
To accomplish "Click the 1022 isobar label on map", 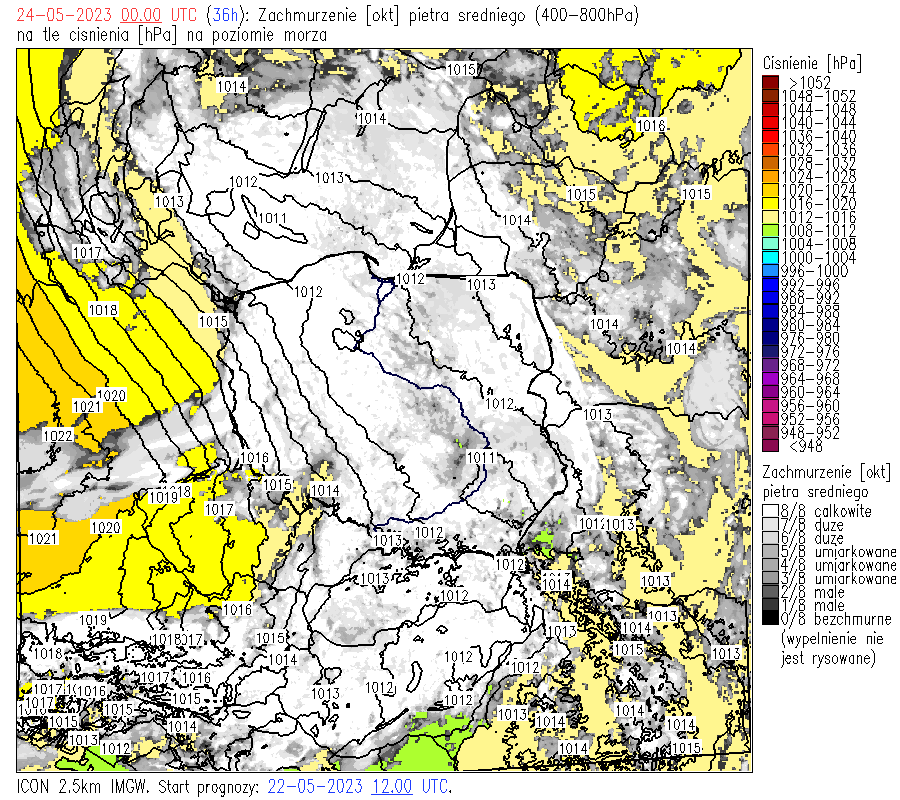I will [x=58, y=436].
